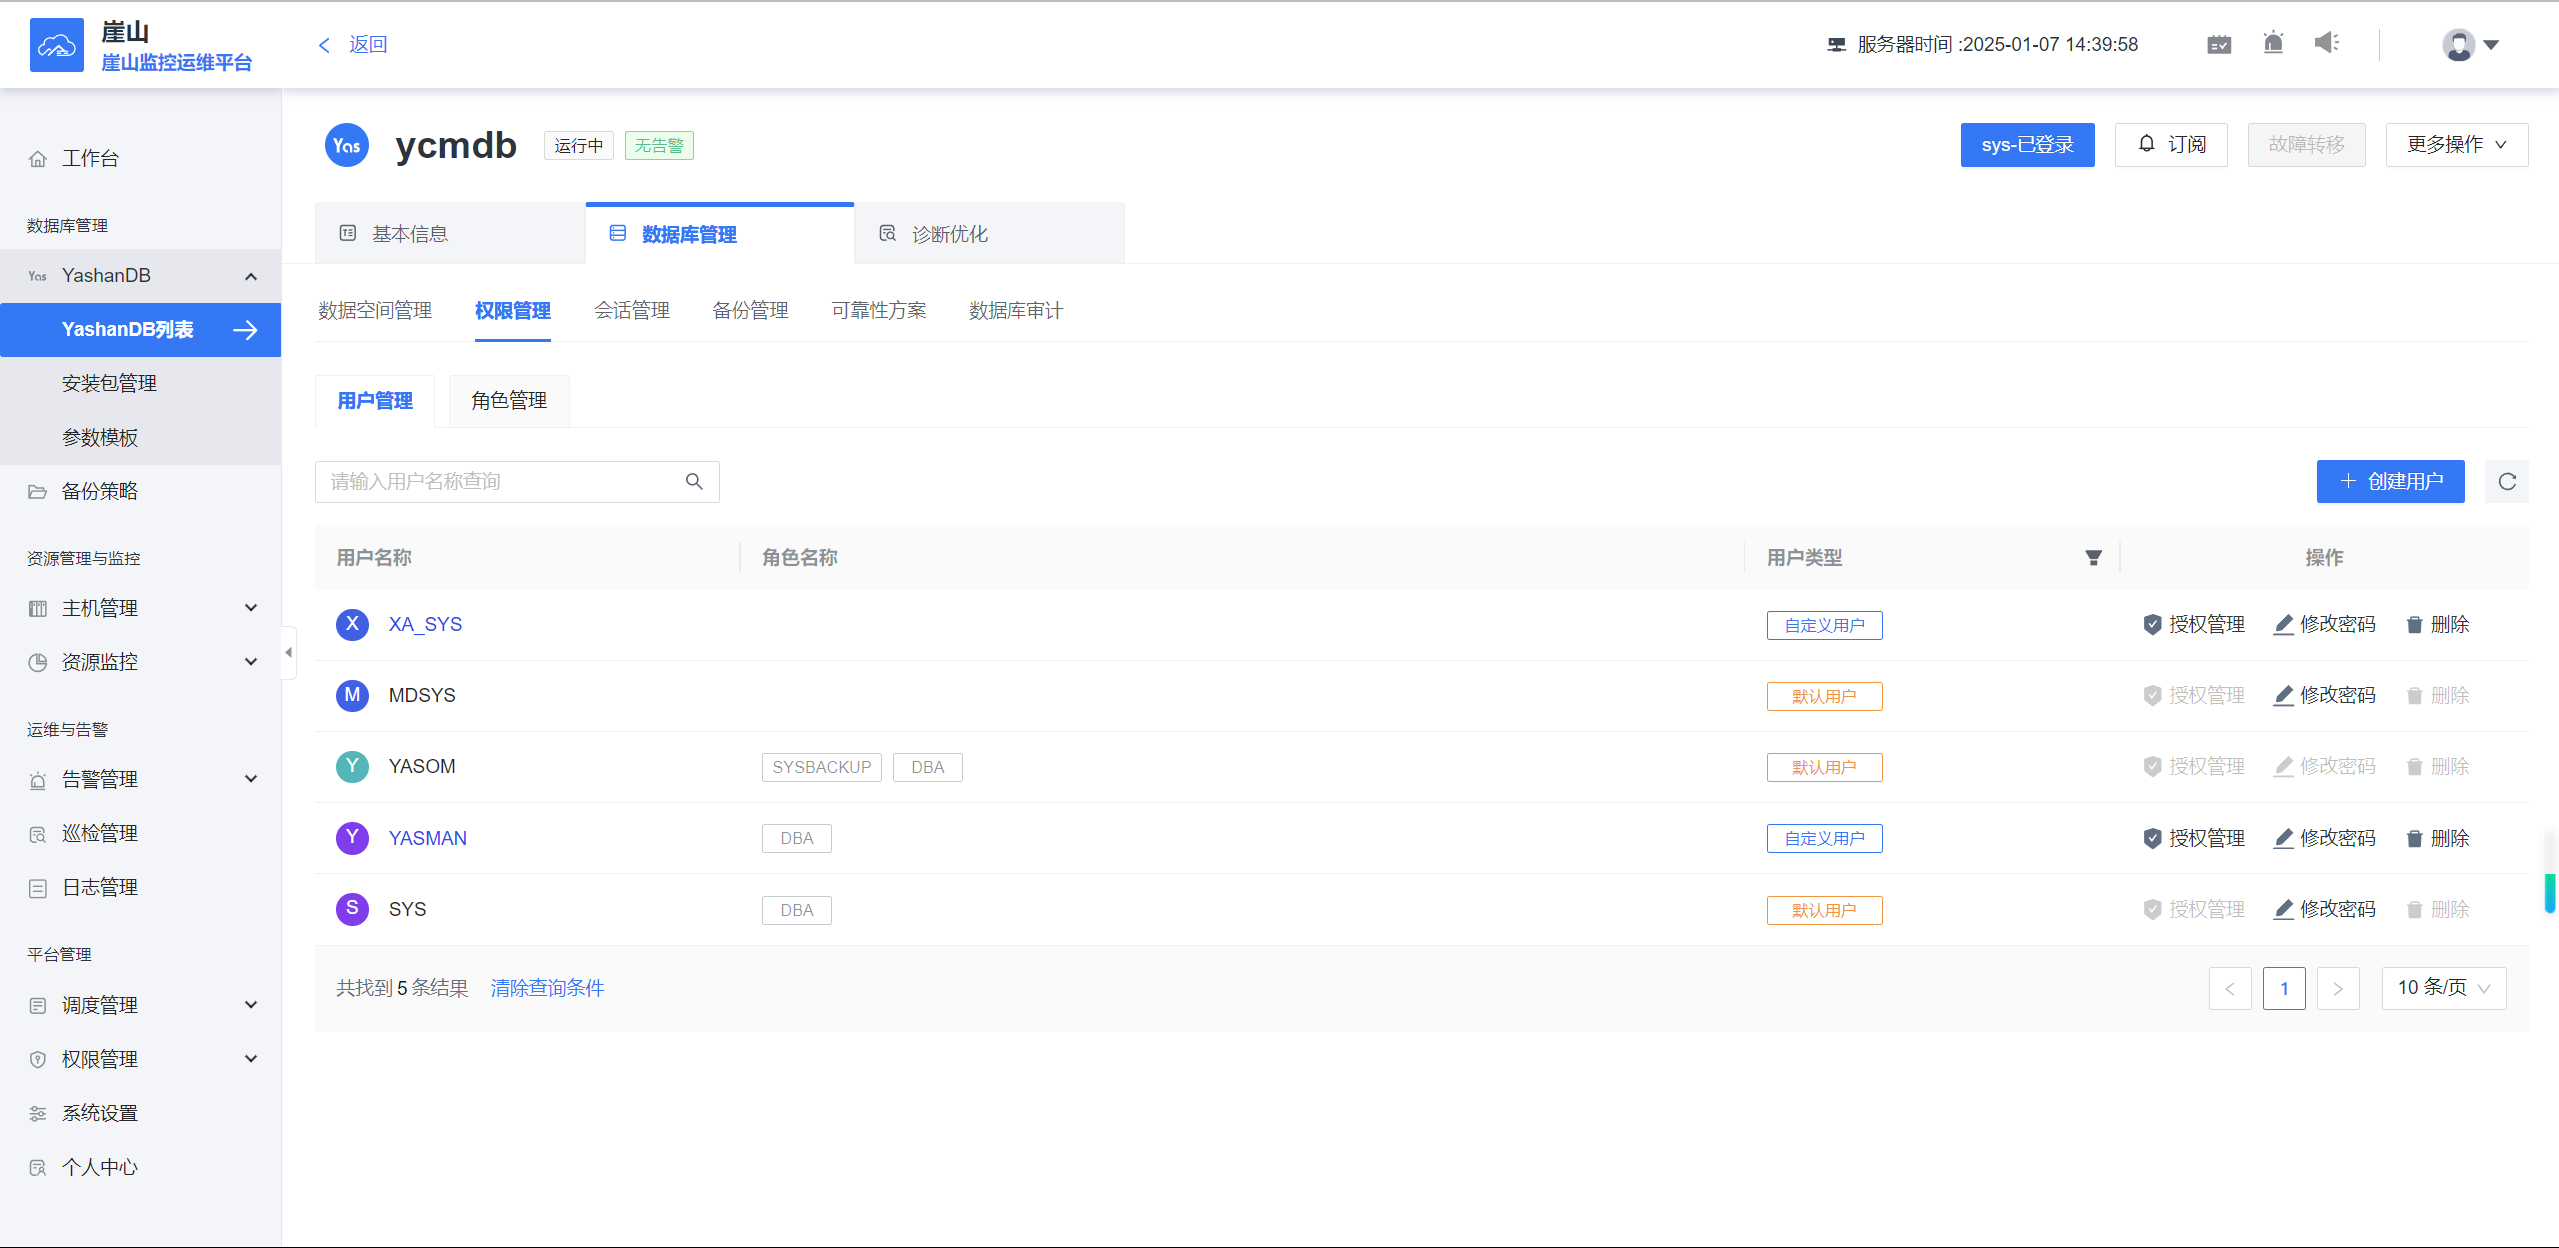Image resolution: width=2559 pixels, height=1248 pixels.
Task: Click the calendar task icon in top bar
Action: [2219, 44]
